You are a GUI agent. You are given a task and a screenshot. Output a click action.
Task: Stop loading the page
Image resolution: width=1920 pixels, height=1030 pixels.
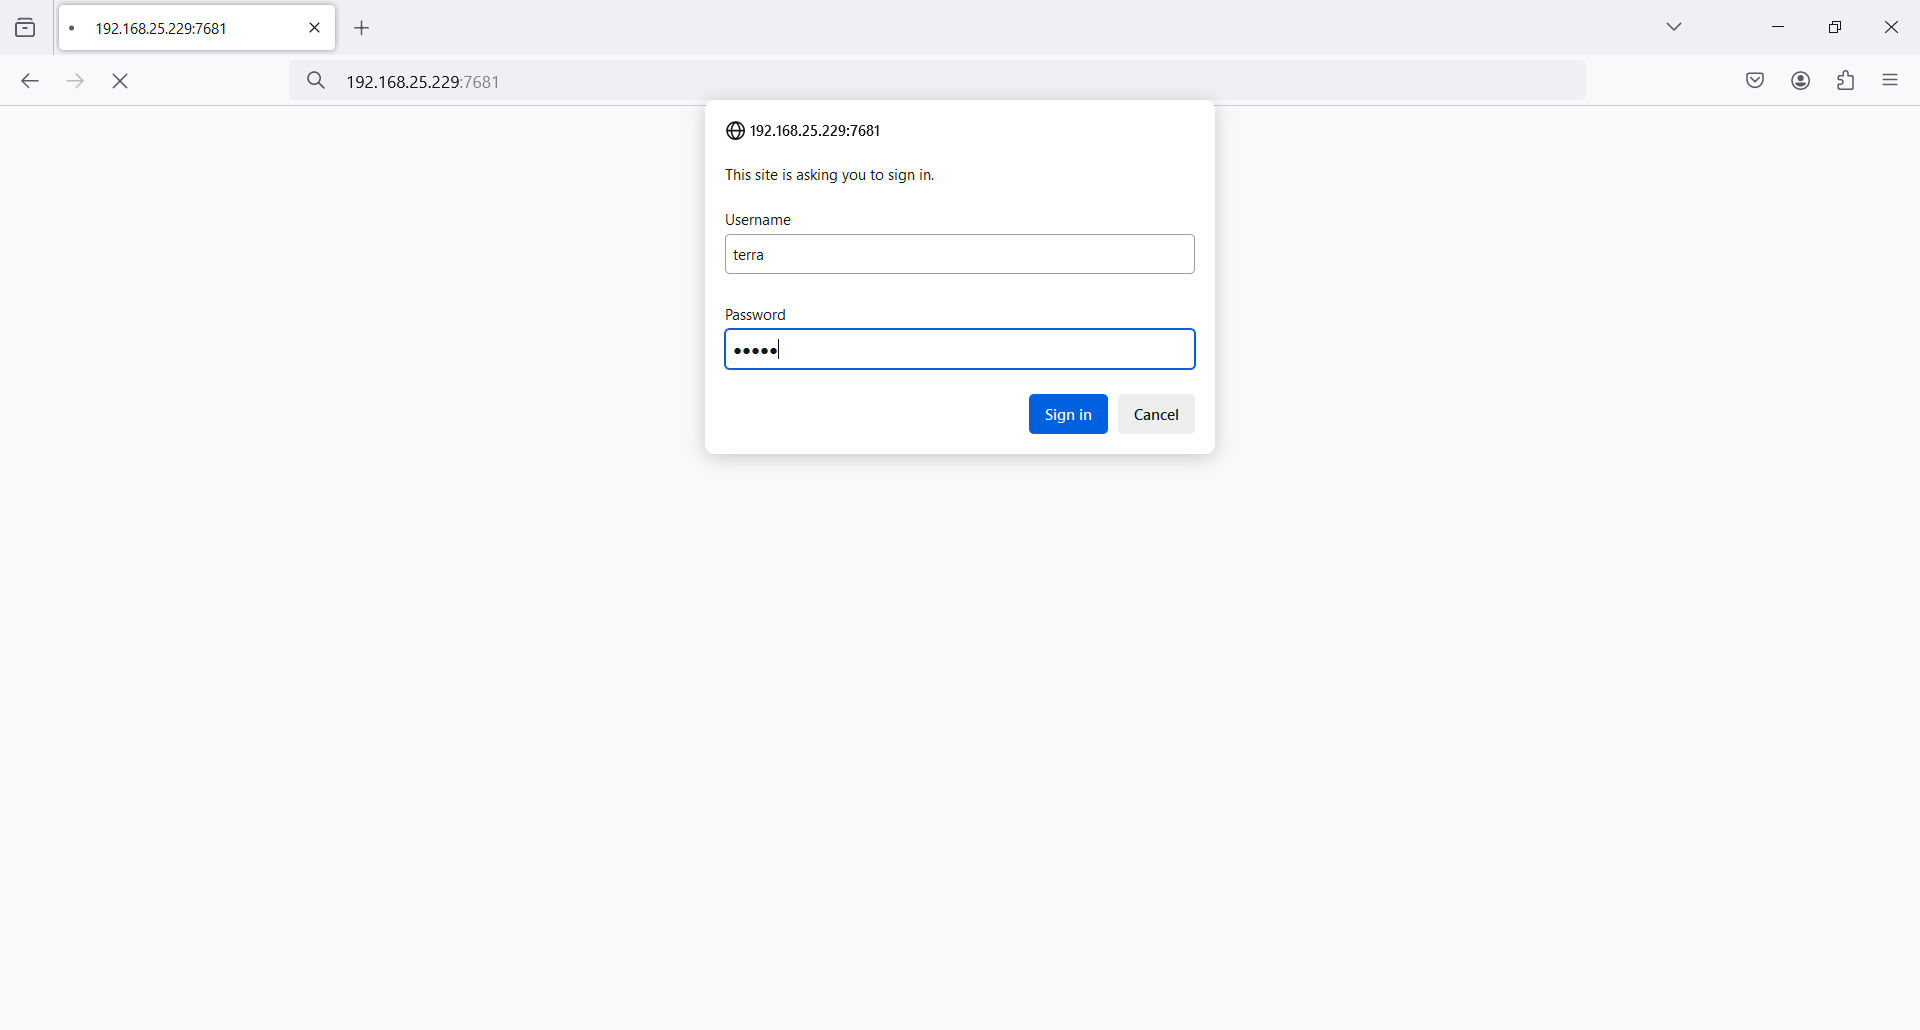tap(121, 81)
